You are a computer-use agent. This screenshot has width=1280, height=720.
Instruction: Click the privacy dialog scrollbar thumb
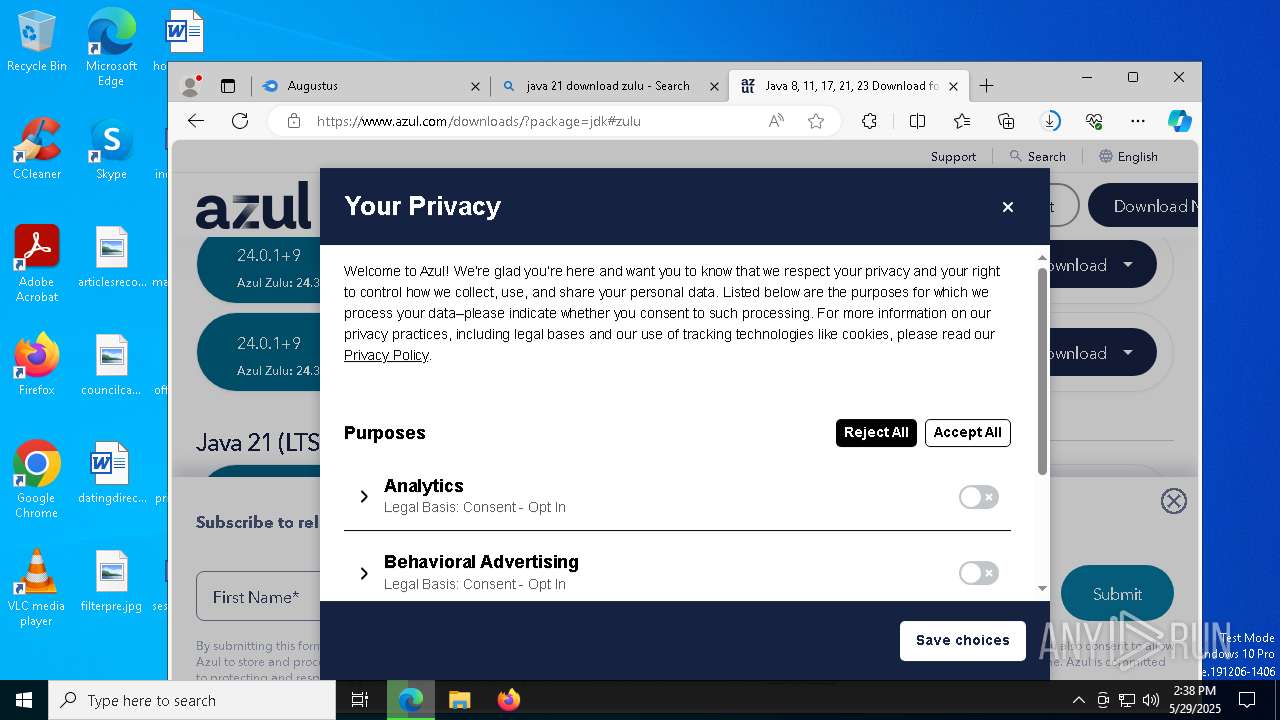tap(1042, 370)
